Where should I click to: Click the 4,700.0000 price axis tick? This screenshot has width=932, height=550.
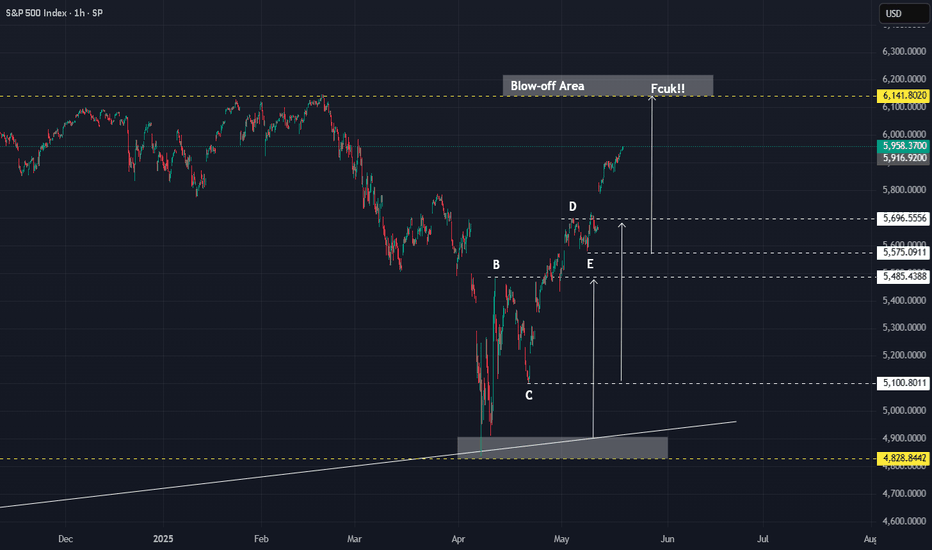[904, 493]
